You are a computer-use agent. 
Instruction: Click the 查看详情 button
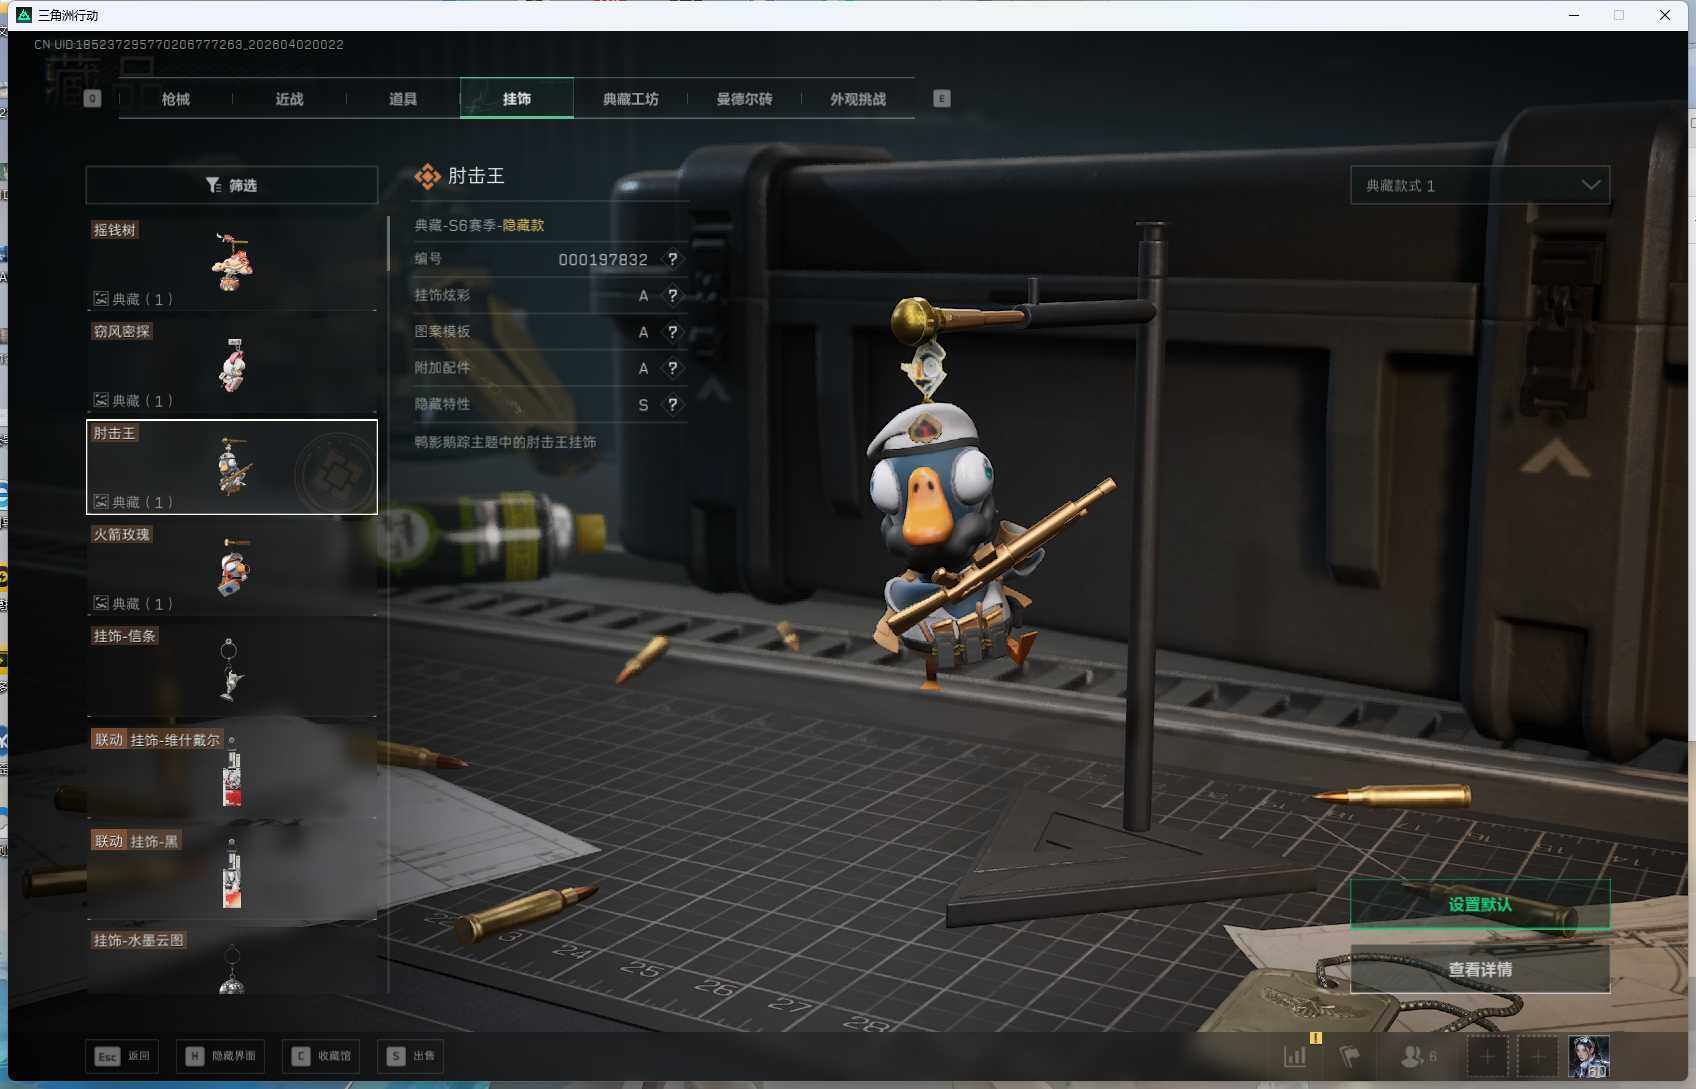click(1479, 969)
